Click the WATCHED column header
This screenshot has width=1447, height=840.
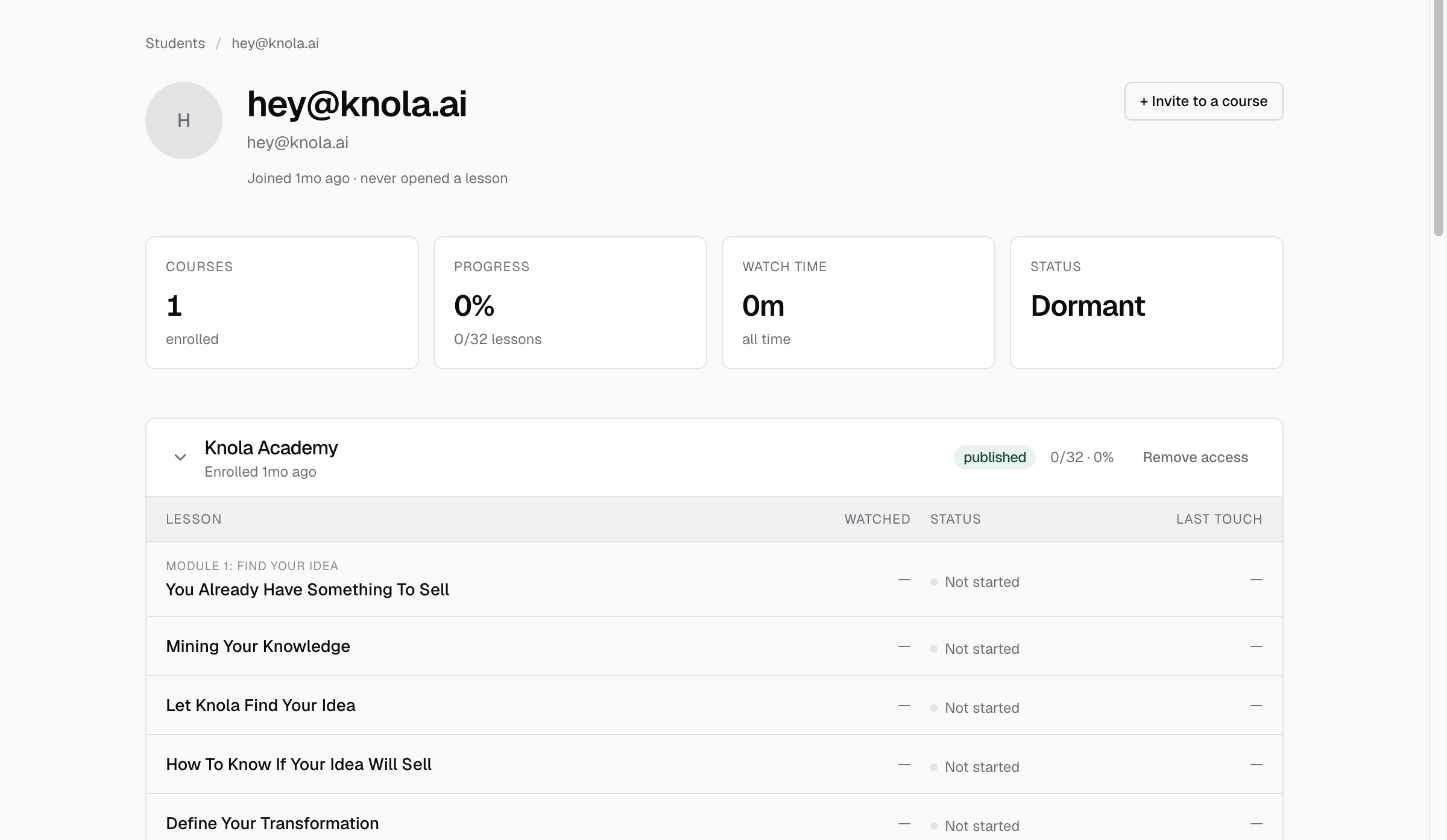877,519
